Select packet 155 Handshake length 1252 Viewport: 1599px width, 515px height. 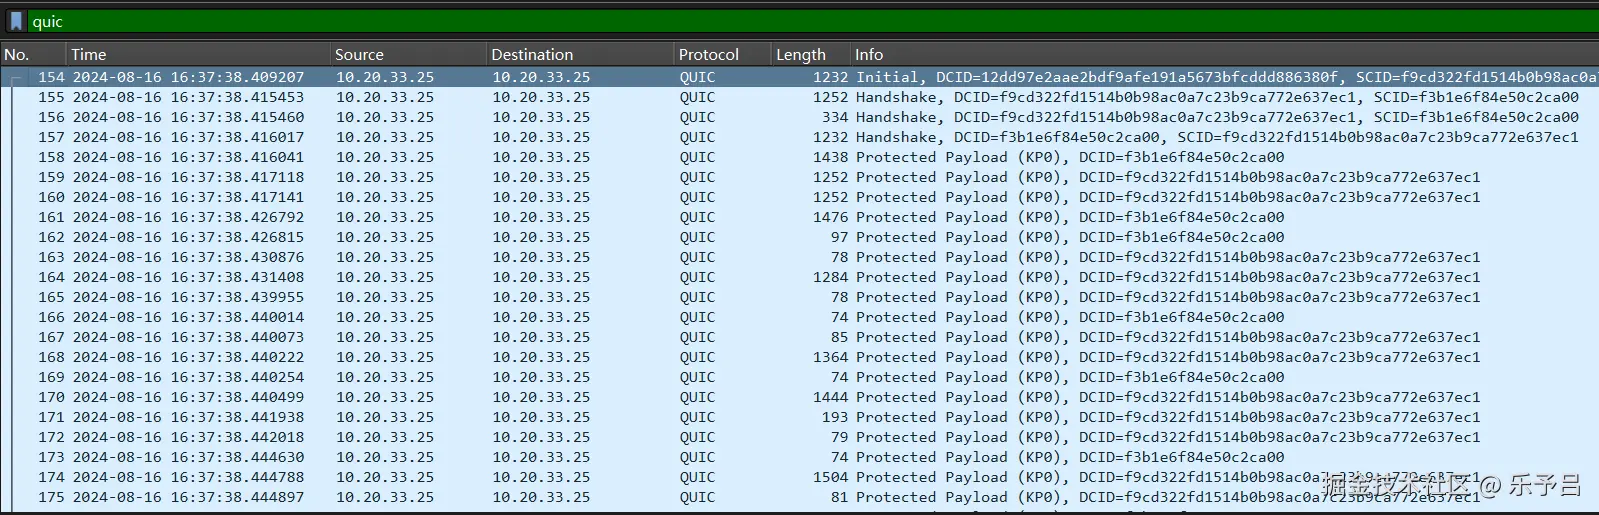(x=799, y=97)
